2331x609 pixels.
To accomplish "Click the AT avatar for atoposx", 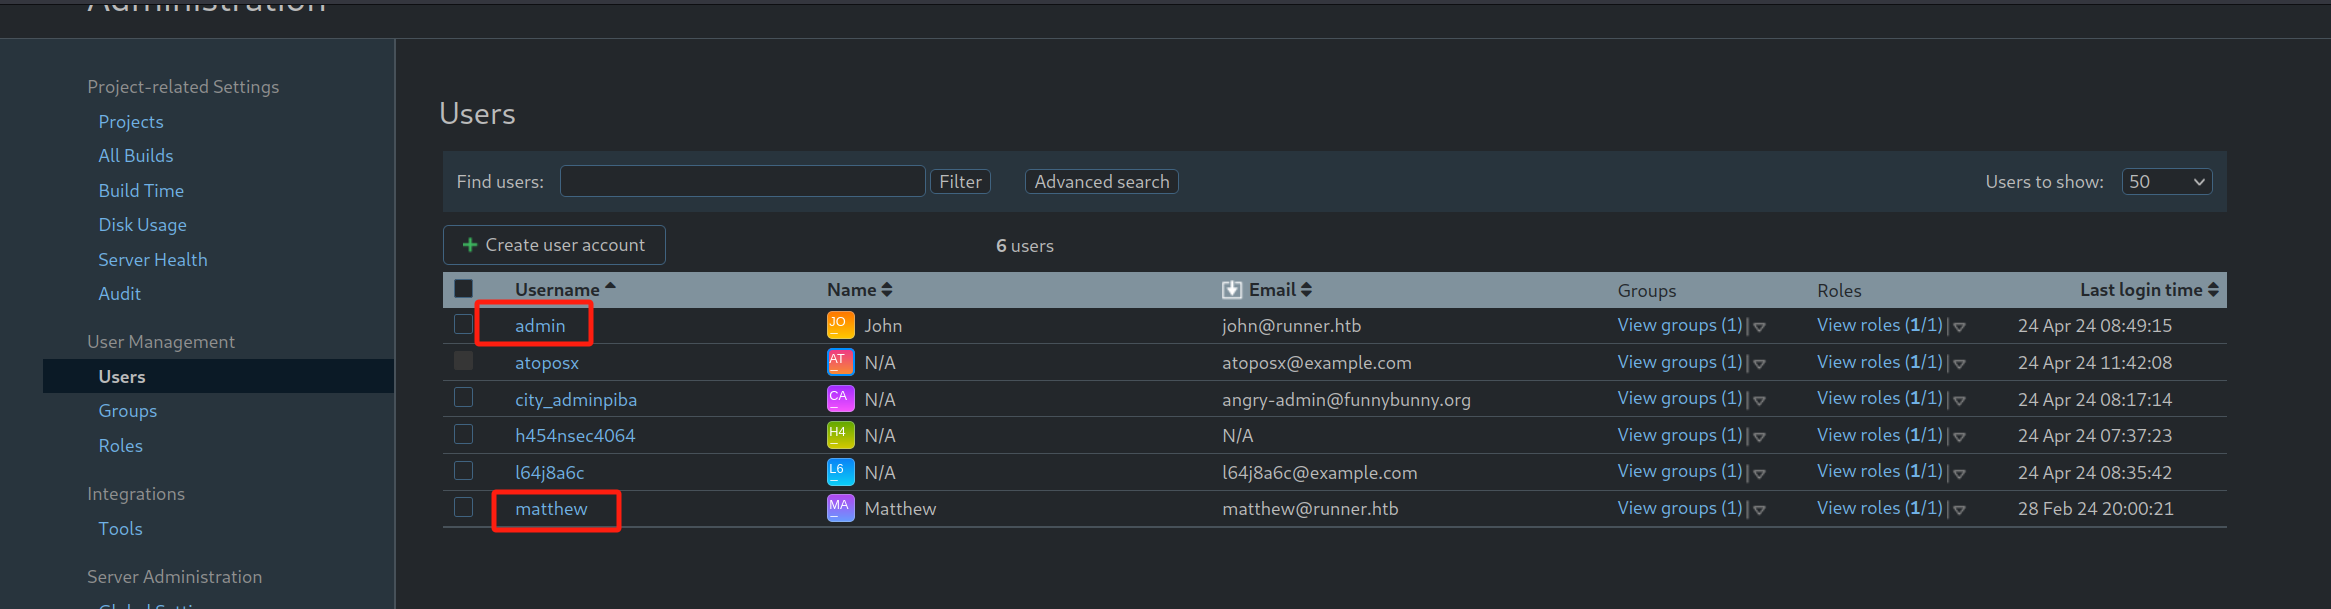I will point(840,362).
